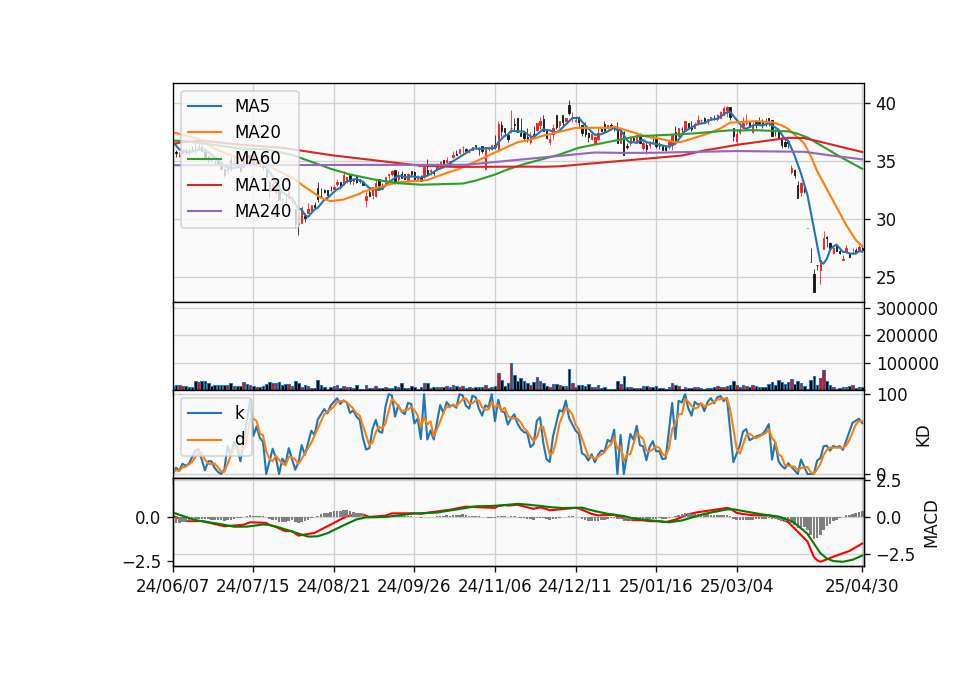
Task: Click volume axis tick 200000
Action: pyautogui.click(x=907, y=336)
